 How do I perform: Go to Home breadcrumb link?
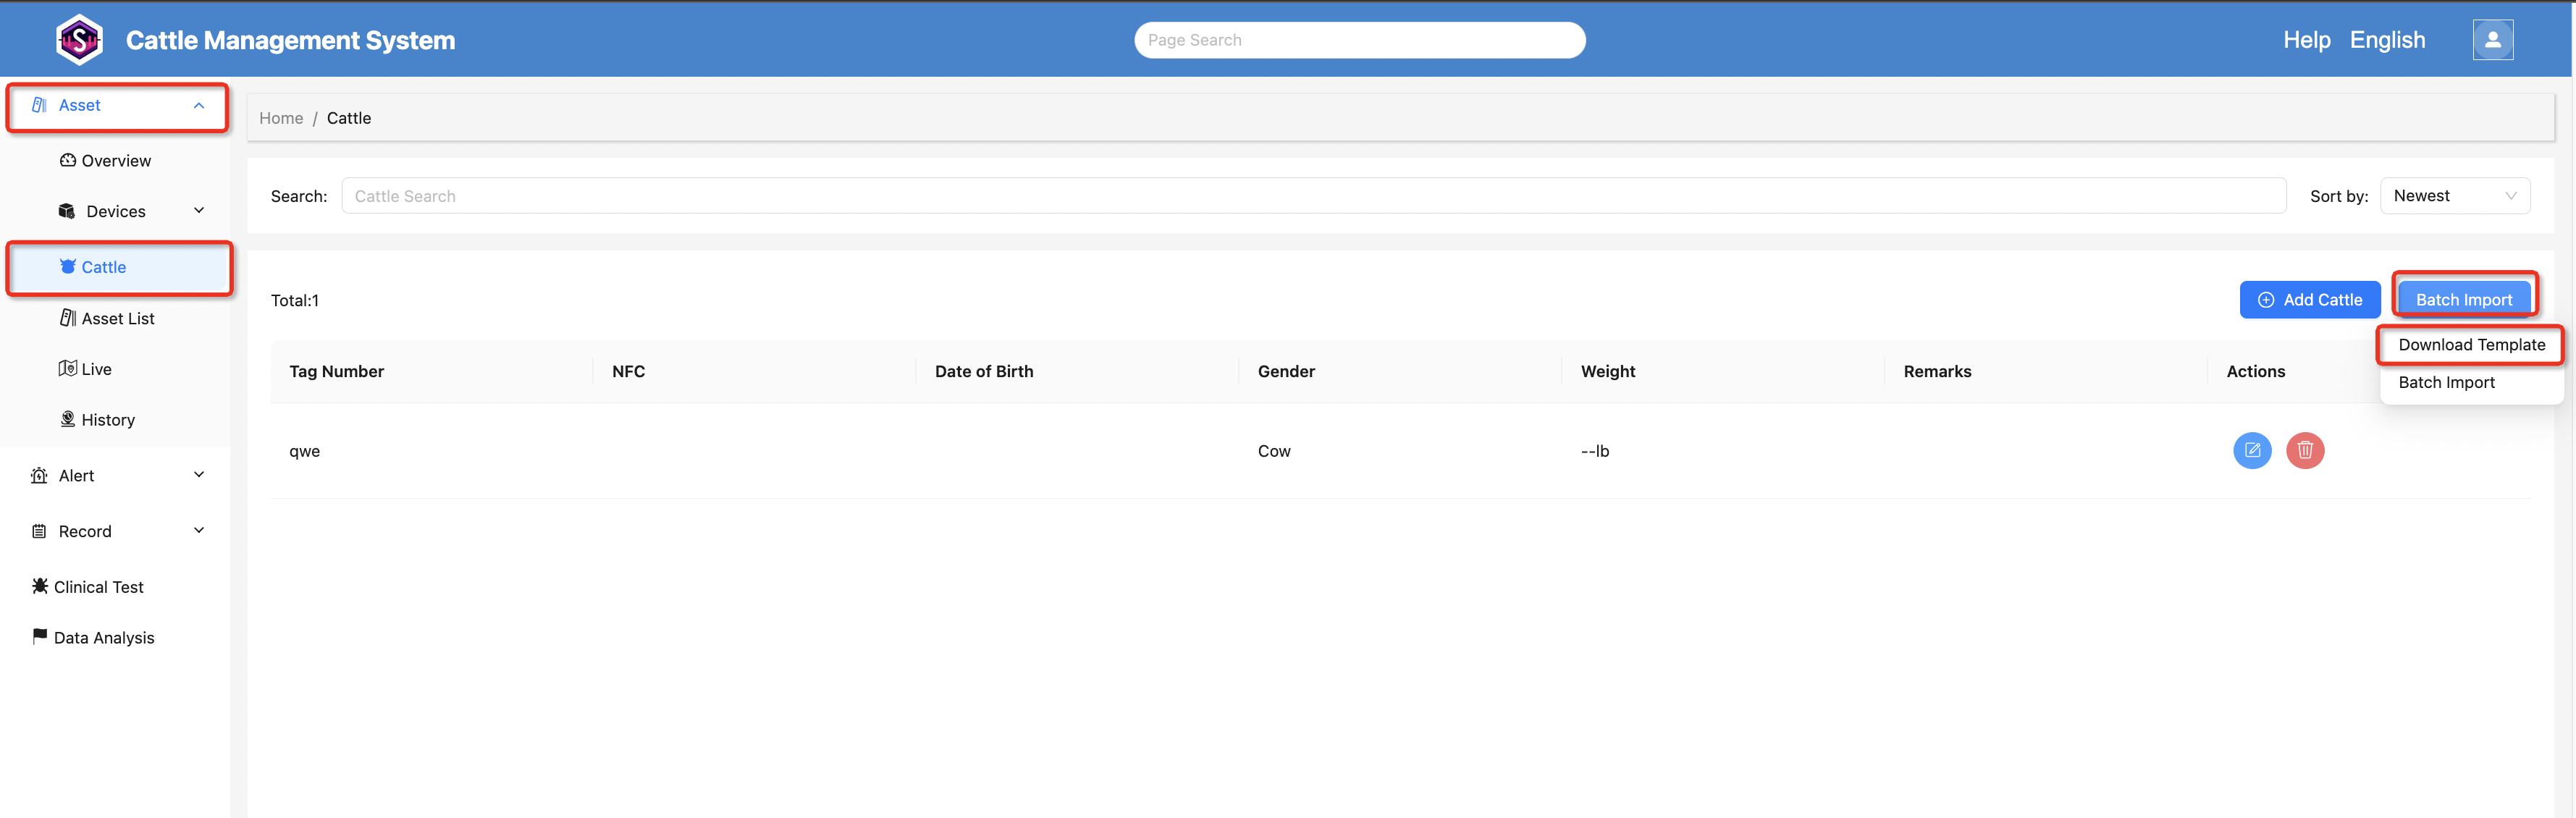[x=281, y=118]
